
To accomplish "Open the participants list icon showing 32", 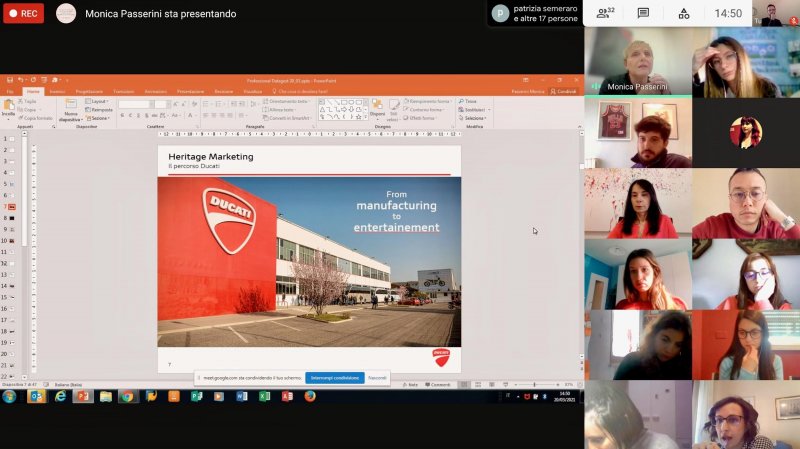I will click(605, 13).
